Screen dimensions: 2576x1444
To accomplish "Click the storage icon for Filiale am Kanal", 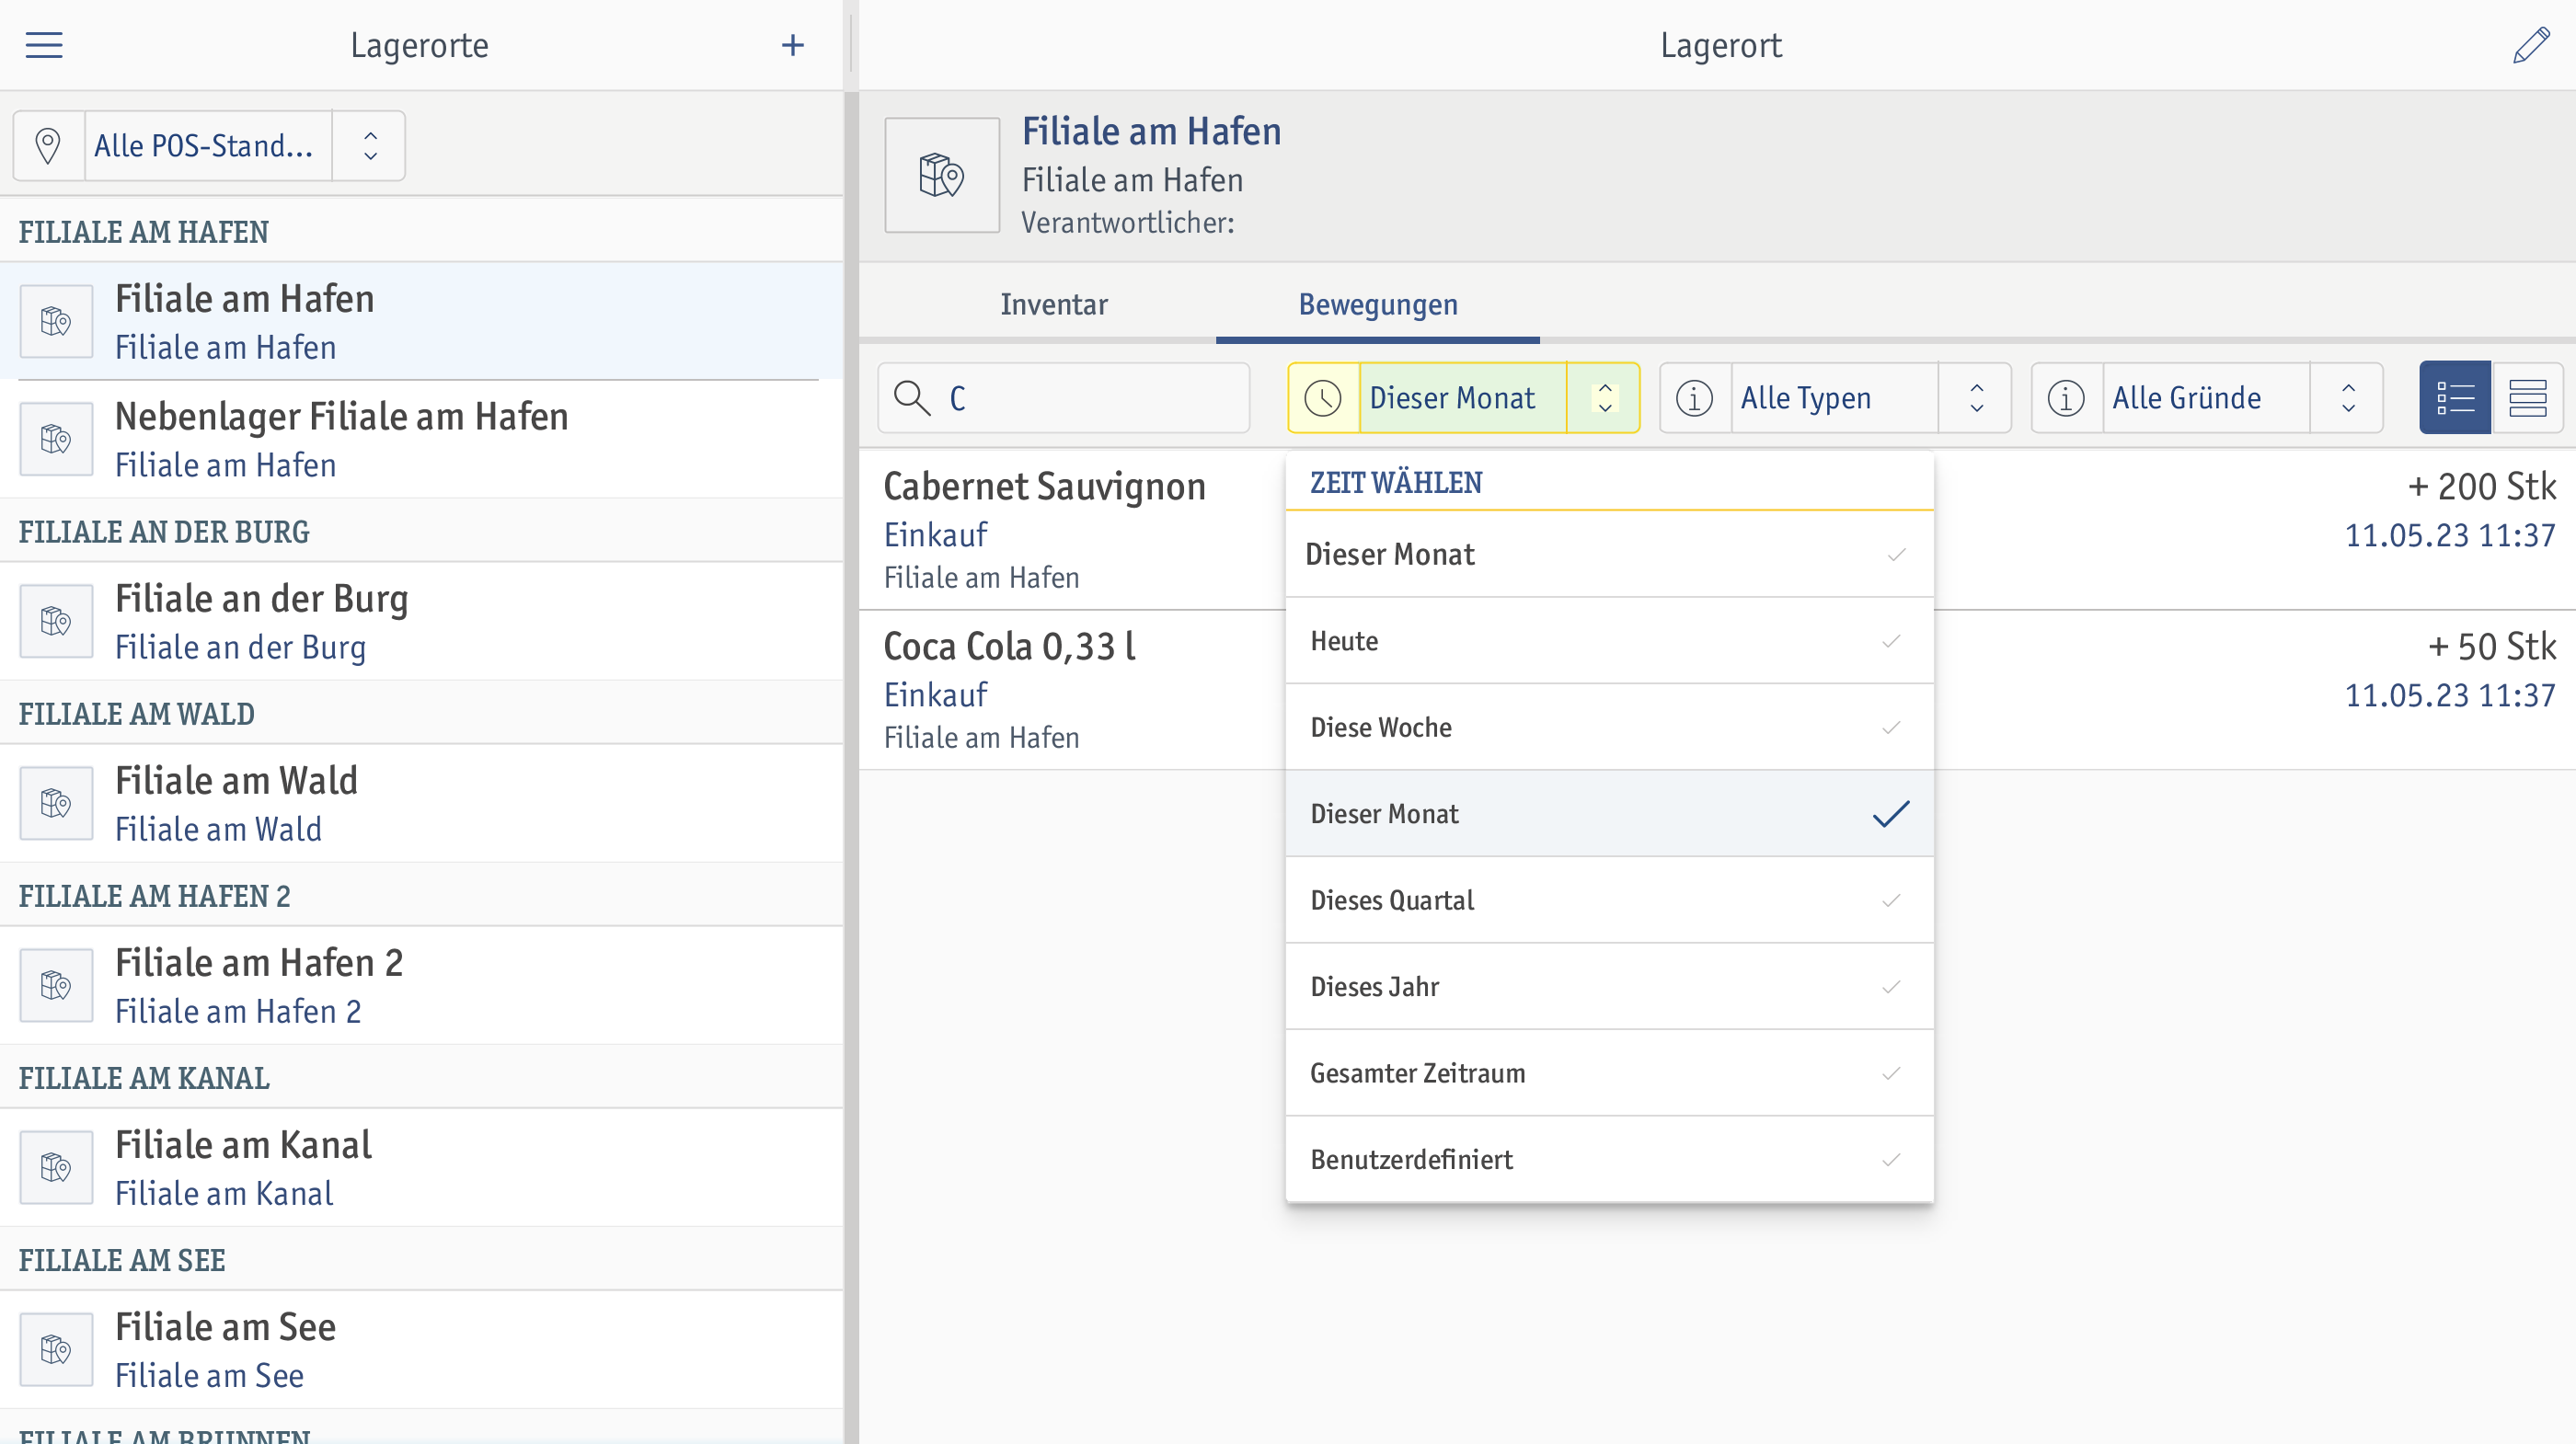I will pos(56,1167).
